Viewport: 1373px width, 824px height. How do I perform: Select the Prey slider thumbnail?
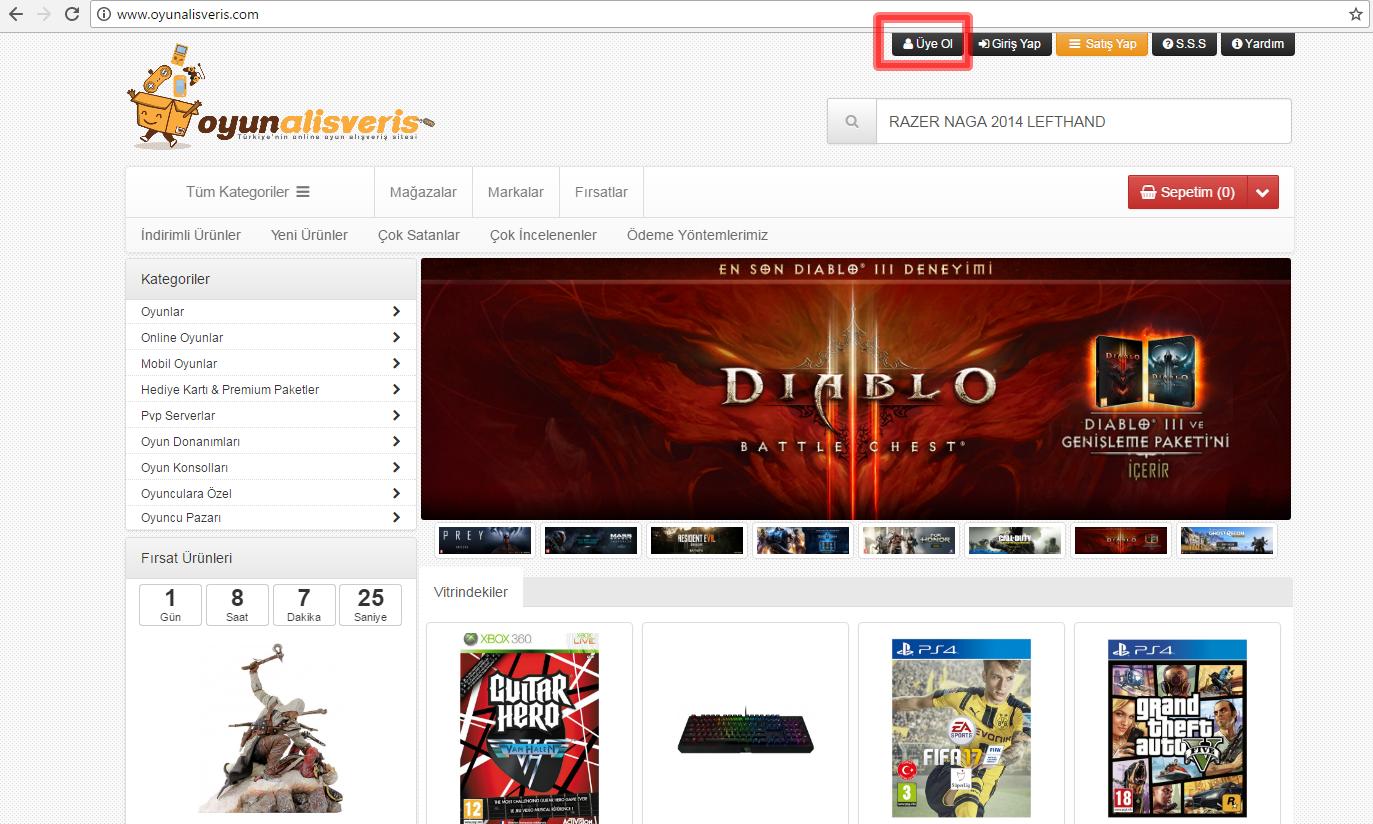485,540
